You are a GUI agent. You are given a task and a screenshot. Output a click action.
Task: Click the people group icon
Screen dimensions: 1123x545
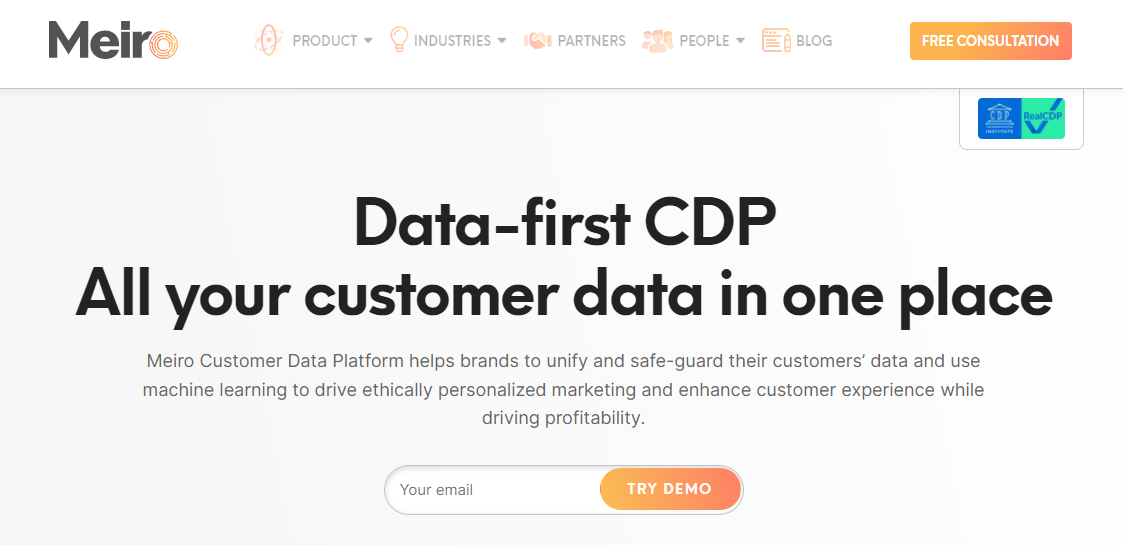(657, 41)
